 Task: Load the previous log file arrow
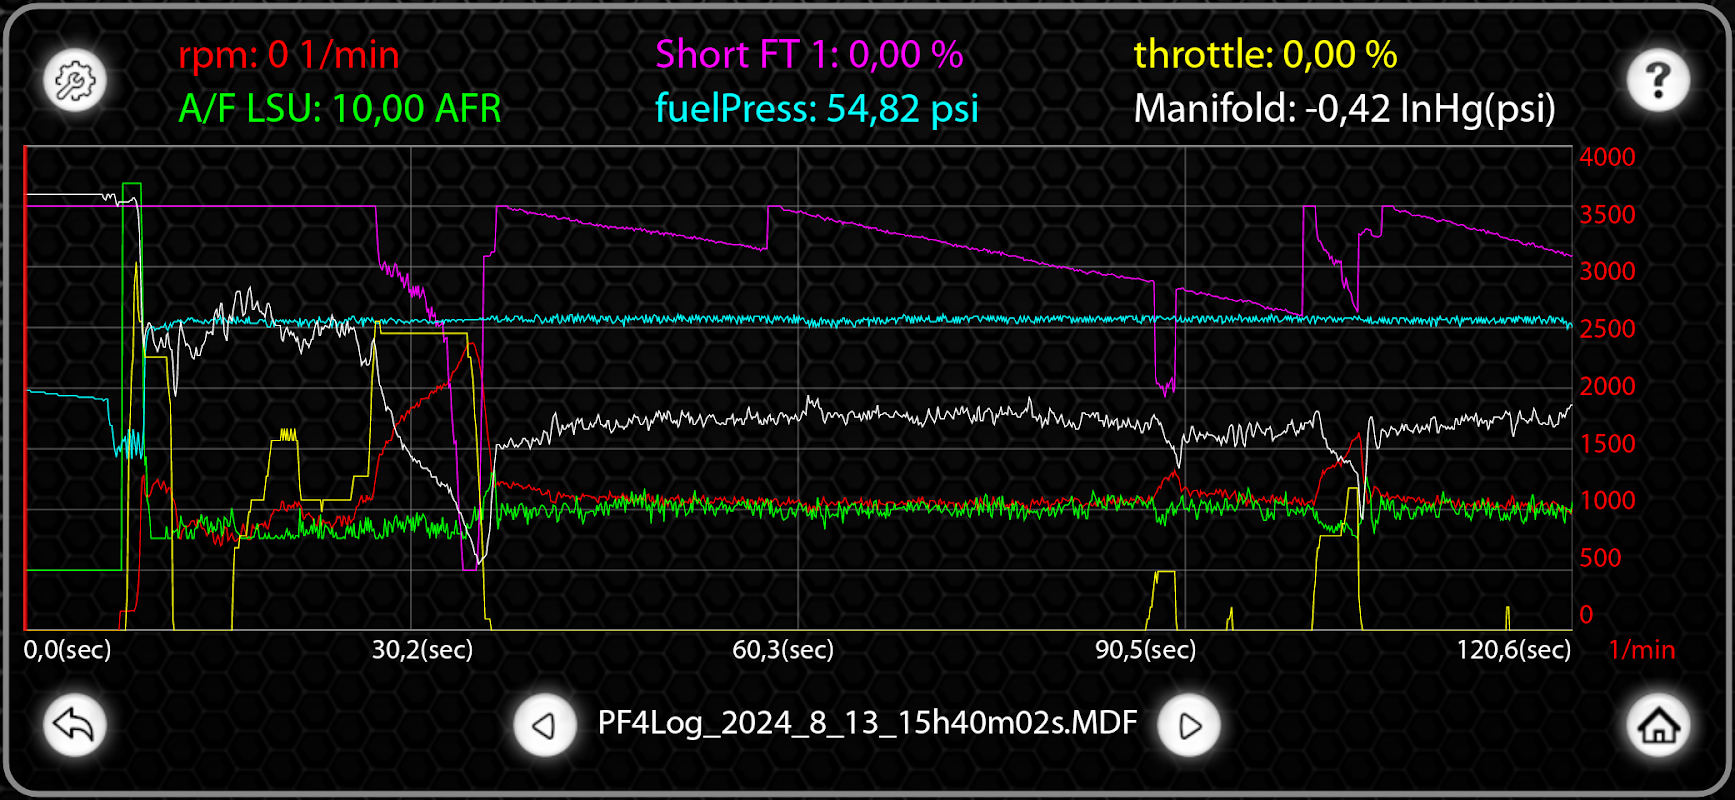(x=545, y=724)
